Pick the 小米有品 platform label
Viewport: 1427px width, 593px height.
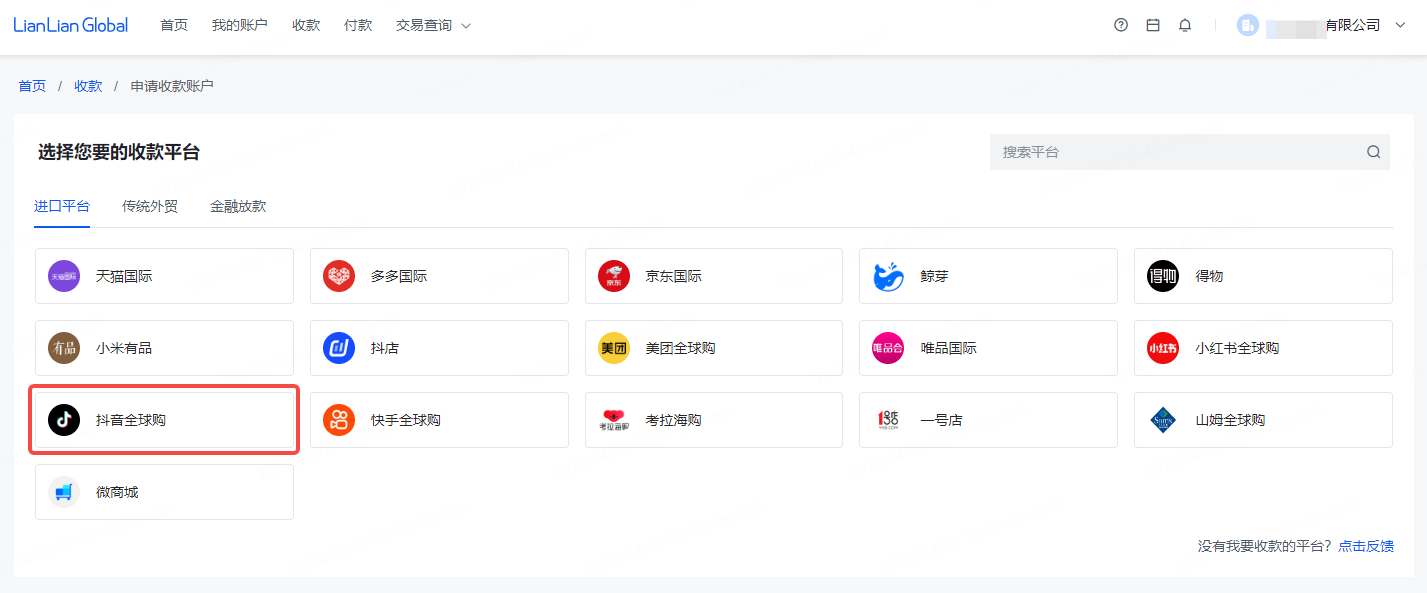124,348
